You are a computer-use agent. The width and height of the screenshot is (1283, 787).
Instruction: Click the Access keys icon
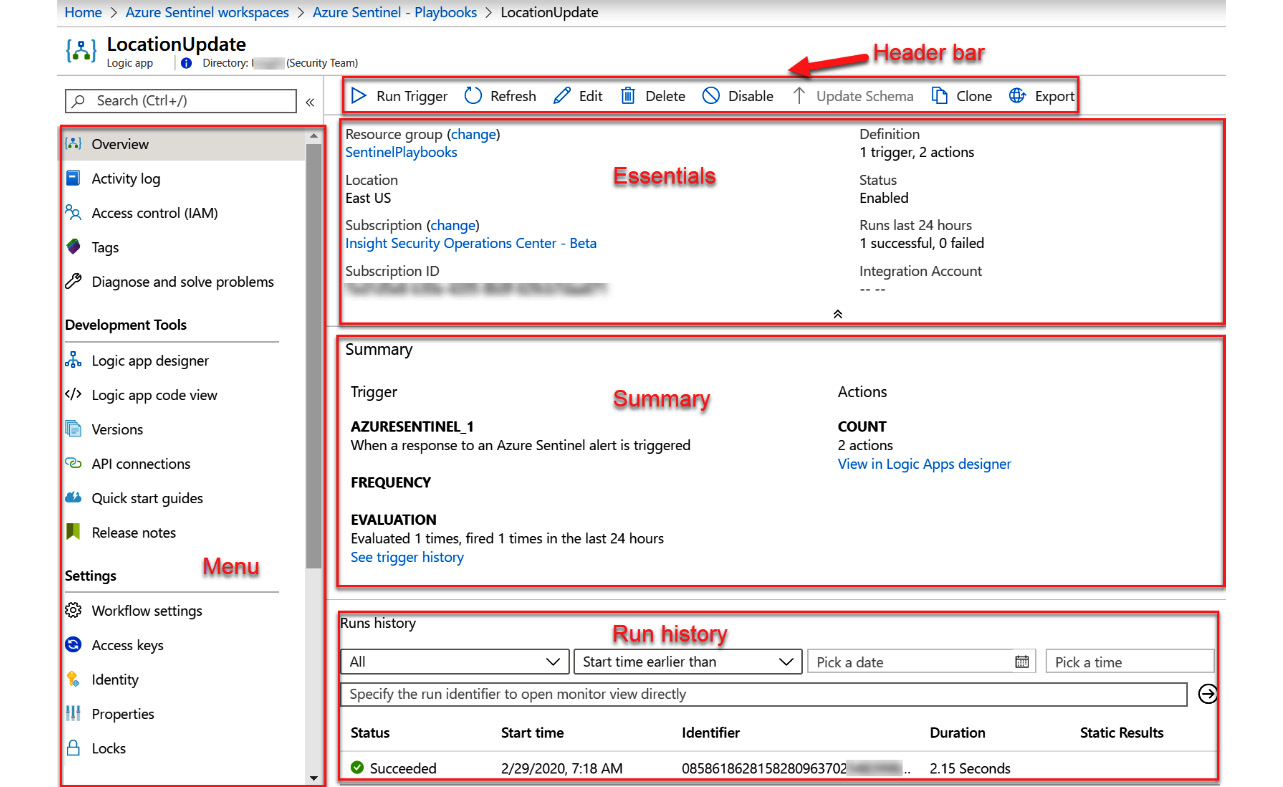tap(73, 645)
